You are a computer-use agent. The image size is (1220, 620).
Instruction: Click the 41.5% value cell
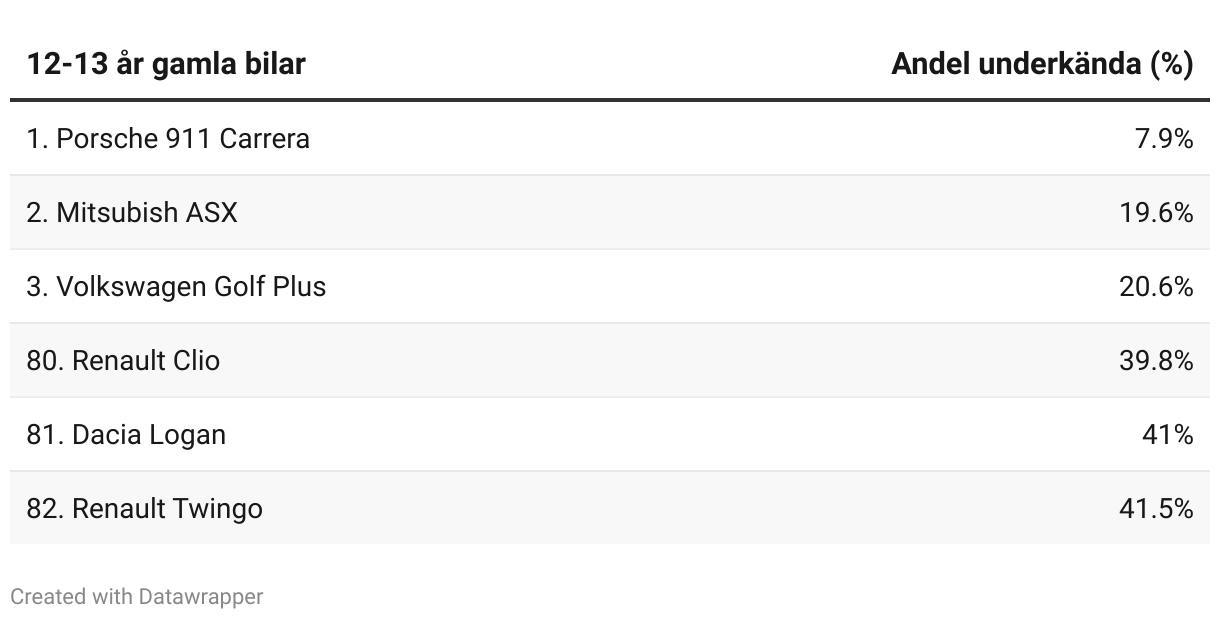[x=1157, y=509]
